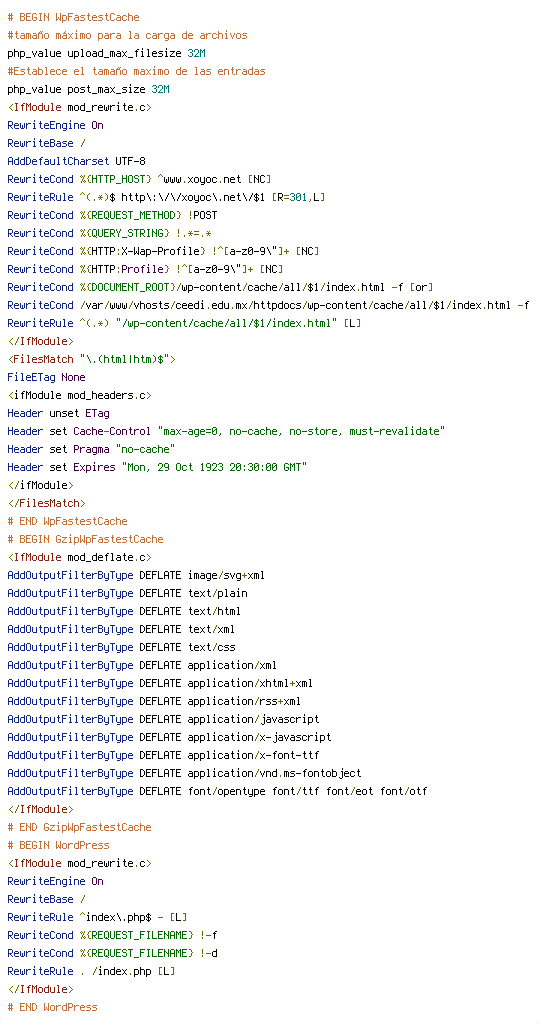The height and width of the screenshot is (1024, 538).
Task: Click the DEFLATE application/x-javascript line
Action: click(x=169, y=737)
